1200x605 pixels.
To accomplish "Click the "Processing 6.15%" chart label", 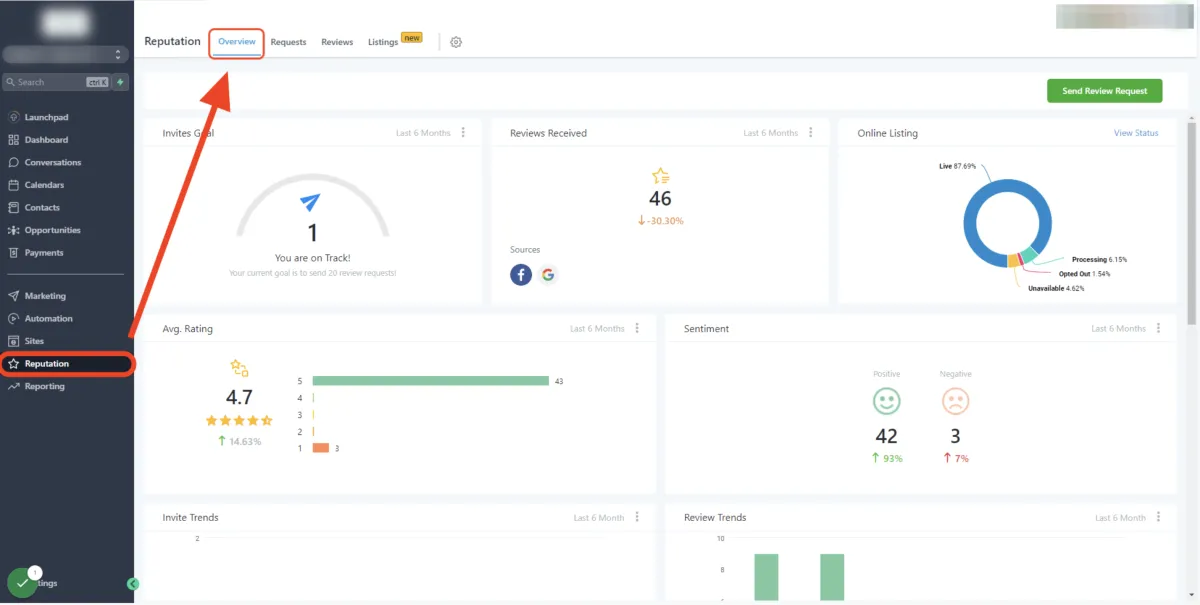I will 1099,260.
